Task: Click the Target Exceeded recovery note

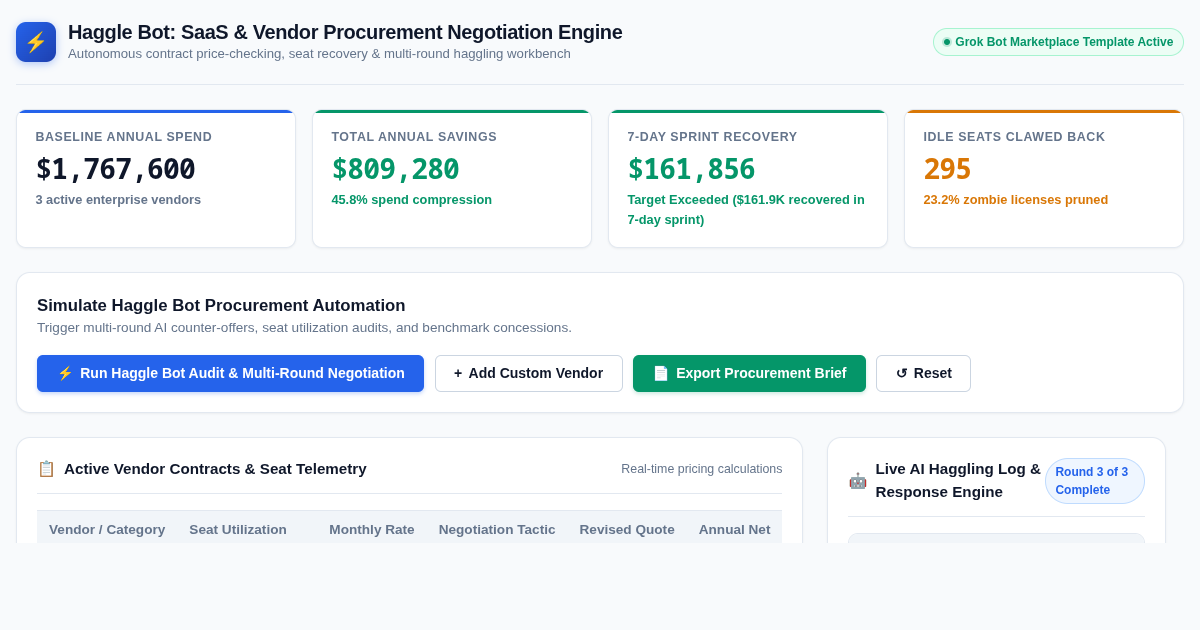Action: click(x=746, y=210)
